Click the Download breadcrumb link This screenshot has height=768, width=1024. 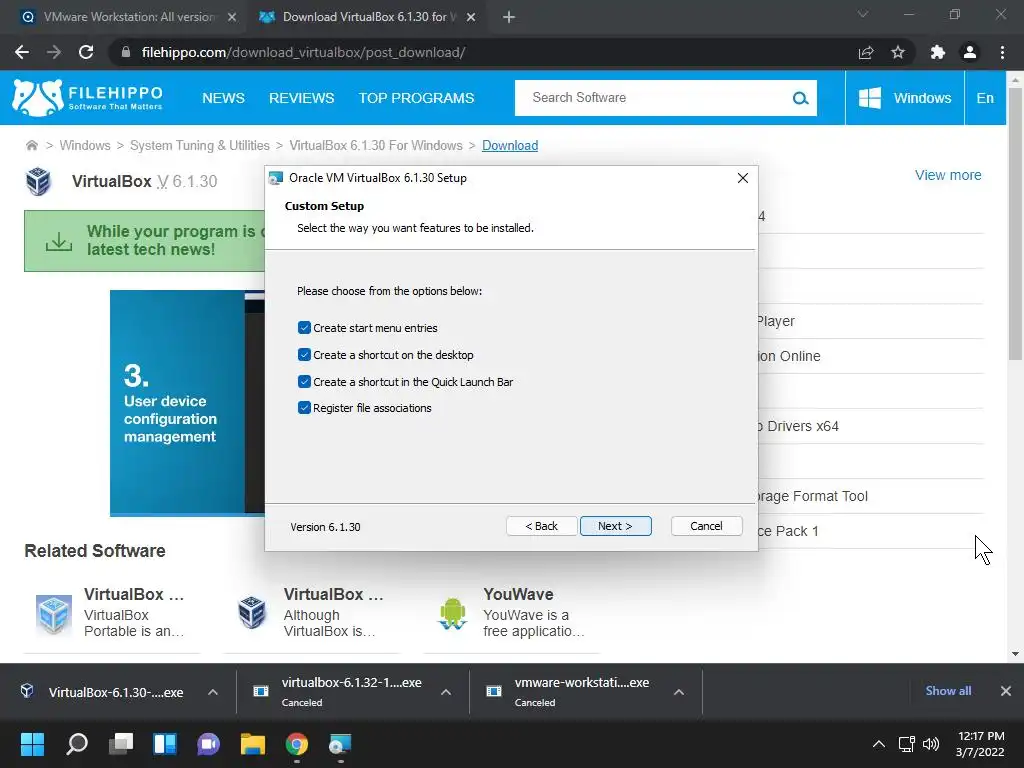510,145
